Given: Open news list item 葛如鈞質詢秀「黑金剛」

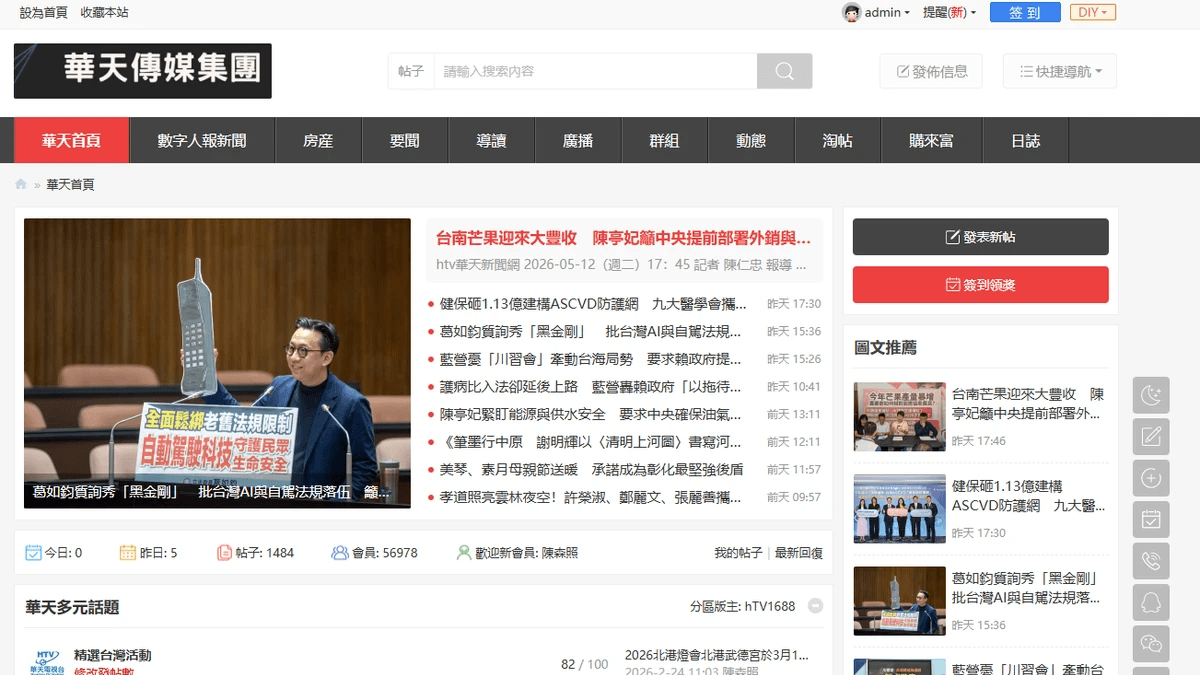Looking at the screenshot, I should coord(590,332).
